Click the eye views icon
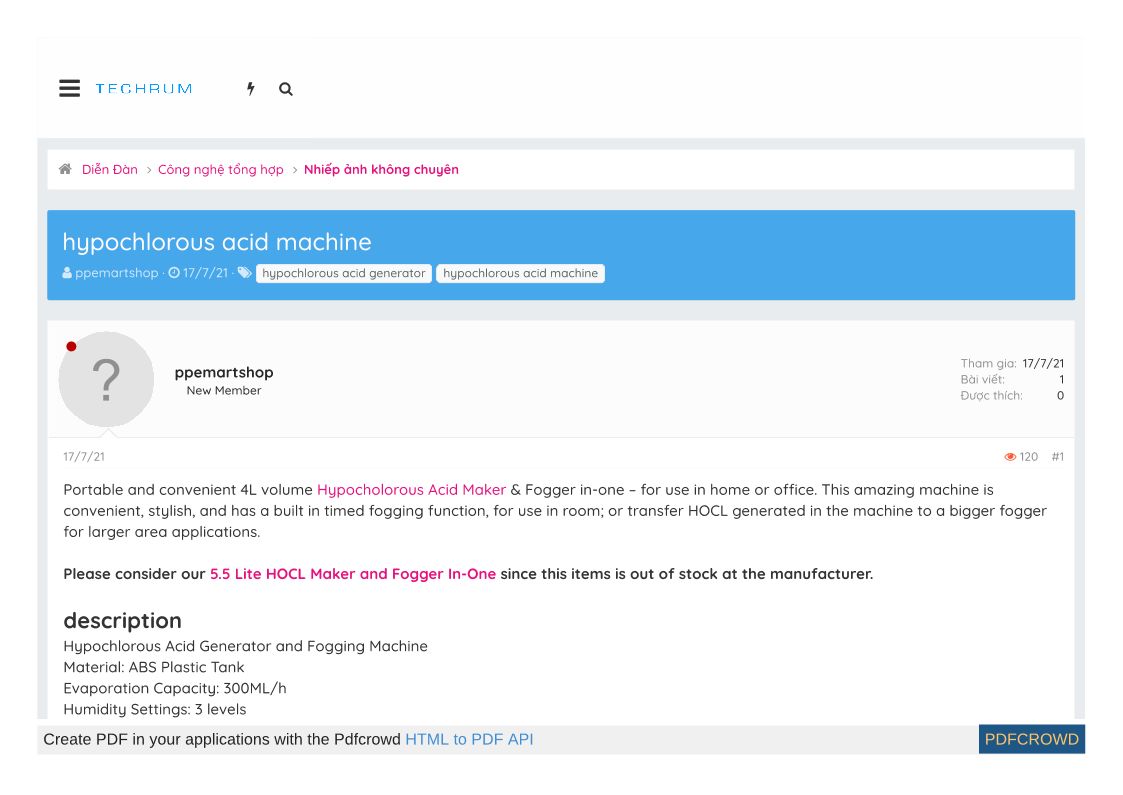 click(x=1010, y=457)
